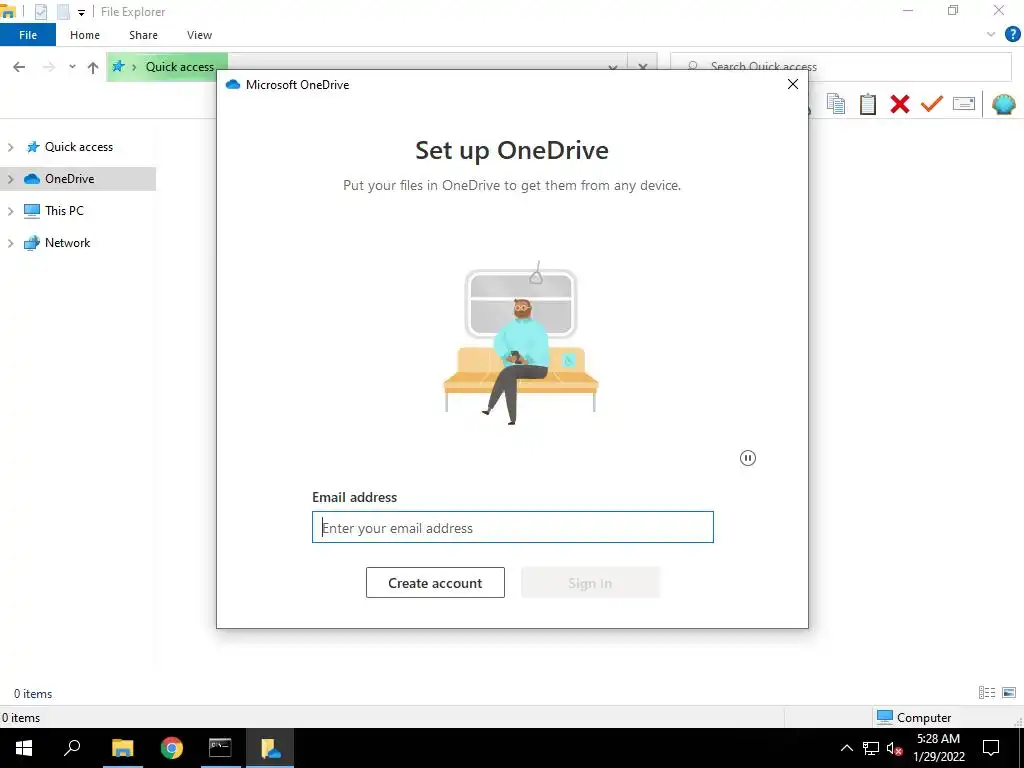1024x768 pixels.
Task: Select OneDrive in navigation pane
Action: pos(69,179)
